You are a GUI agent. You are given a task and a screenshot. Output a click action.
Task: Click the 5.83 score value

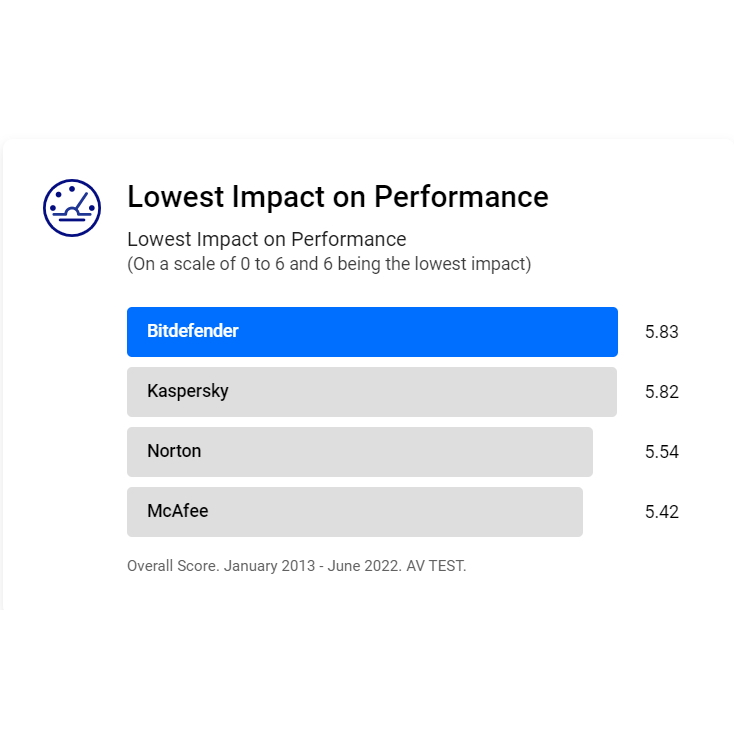click(x=662, y=332)
